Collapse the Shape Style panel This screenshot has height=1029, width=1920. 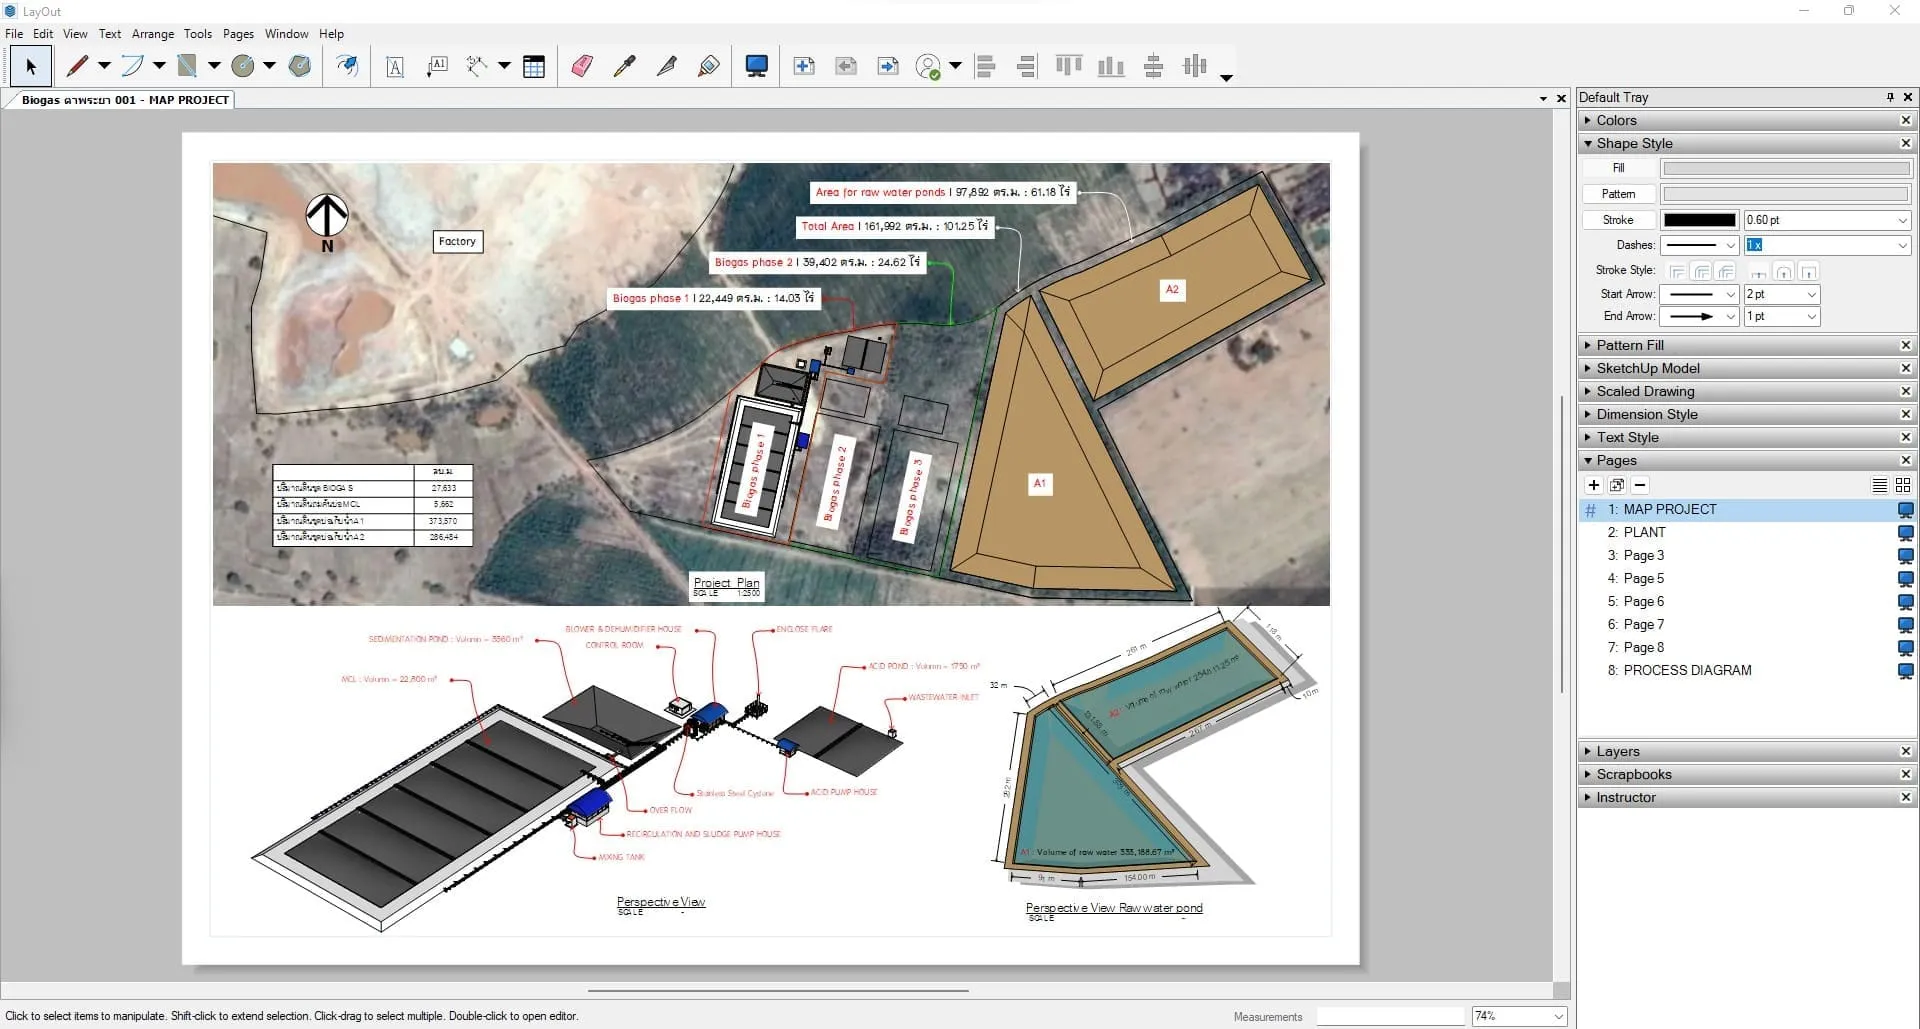(x=1588, y=143)
